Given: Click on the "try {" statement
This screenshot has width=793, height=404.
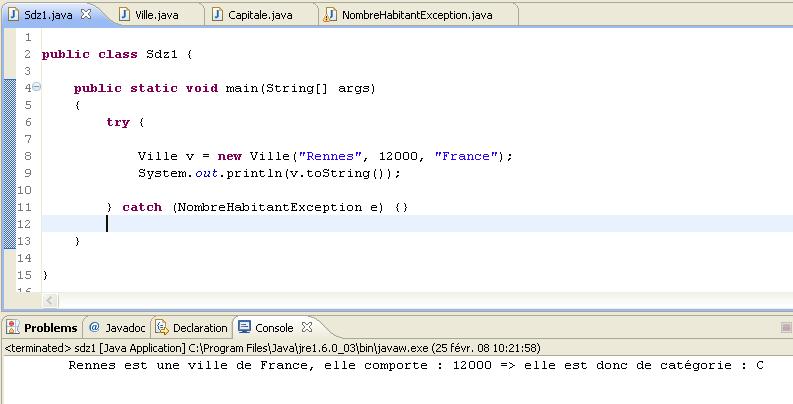Looking at the screenshot, I should (125, 122).
